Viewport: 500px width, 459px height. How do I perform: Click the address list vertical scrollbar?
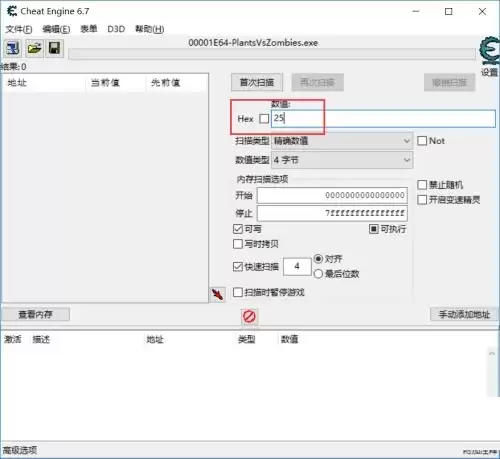click(492, 372)
